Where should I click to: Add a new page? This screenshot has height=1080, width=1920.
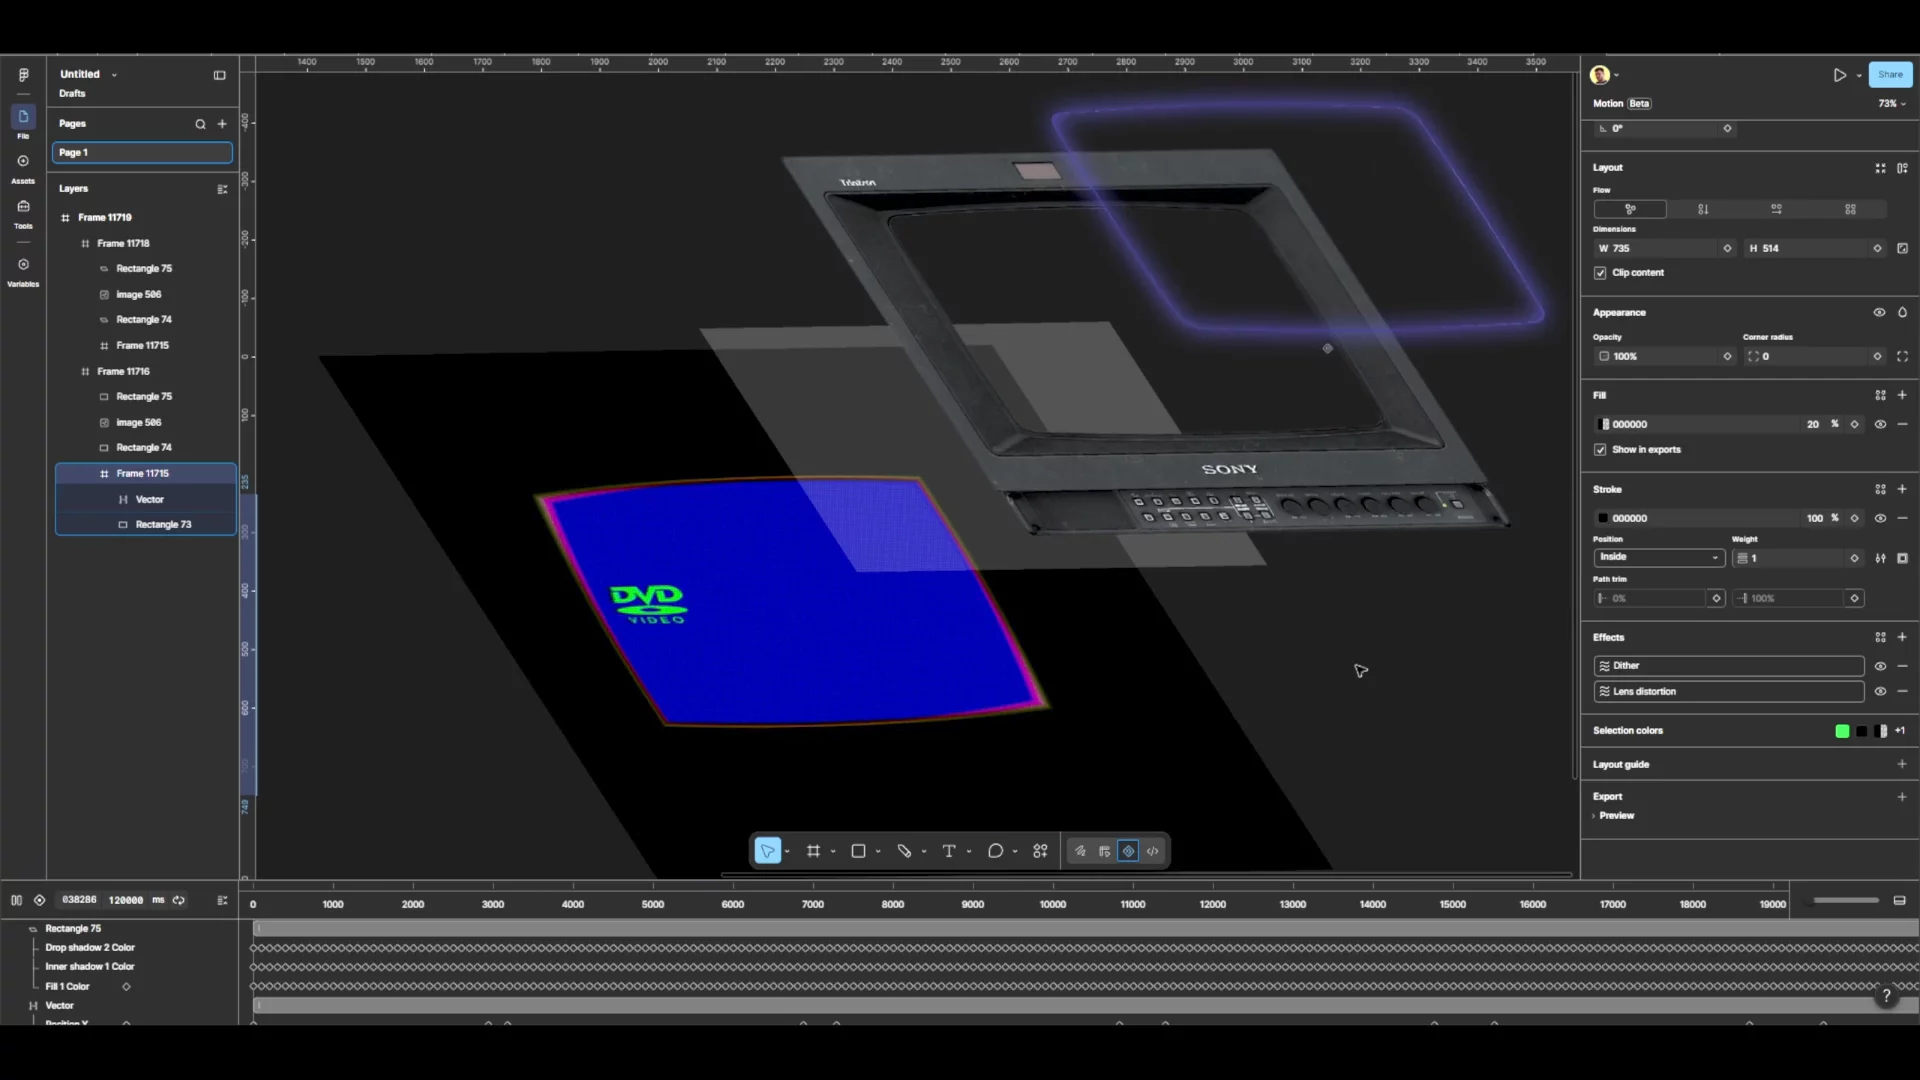tap(222, 124)
